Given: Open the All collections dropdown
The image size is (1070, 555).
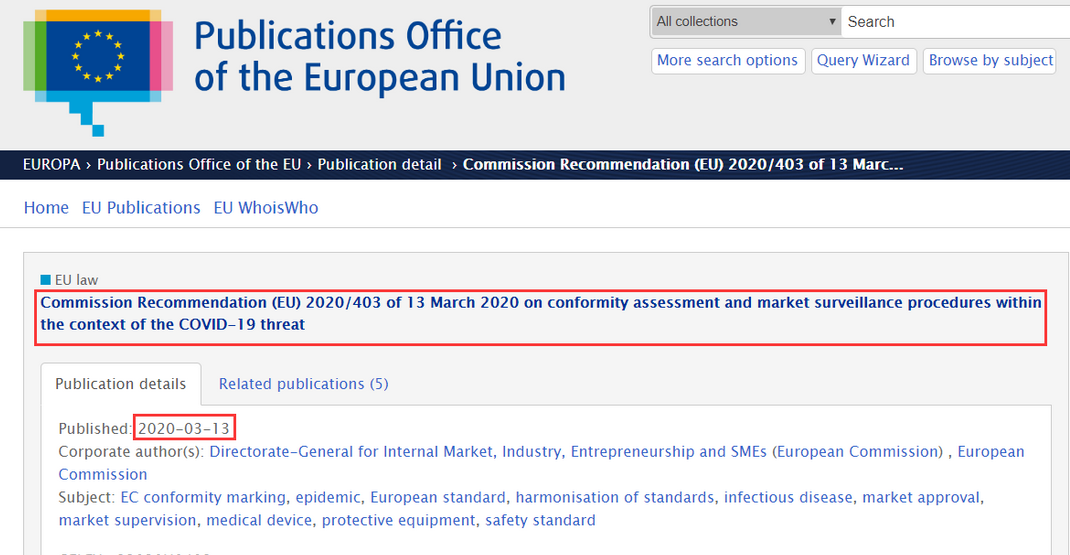Looking at the screenshot, I should click(x=746, y=22).
